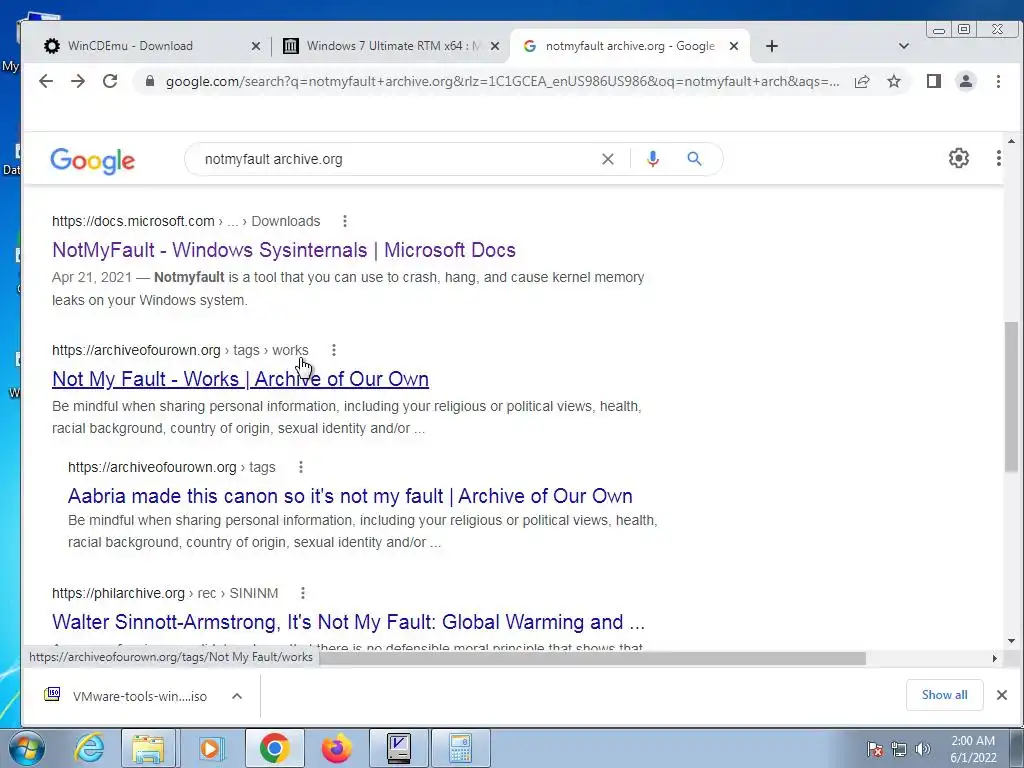Open the Action Center flag tray icon
The height and width of the screenshot is (768, 1024).
(875, 749)
